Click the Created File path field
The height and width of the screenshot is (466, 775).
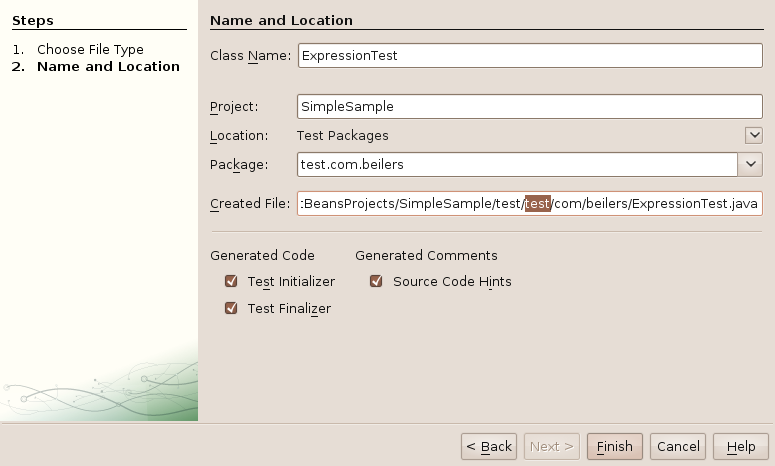pyautogui.click(x=530, y=203)
